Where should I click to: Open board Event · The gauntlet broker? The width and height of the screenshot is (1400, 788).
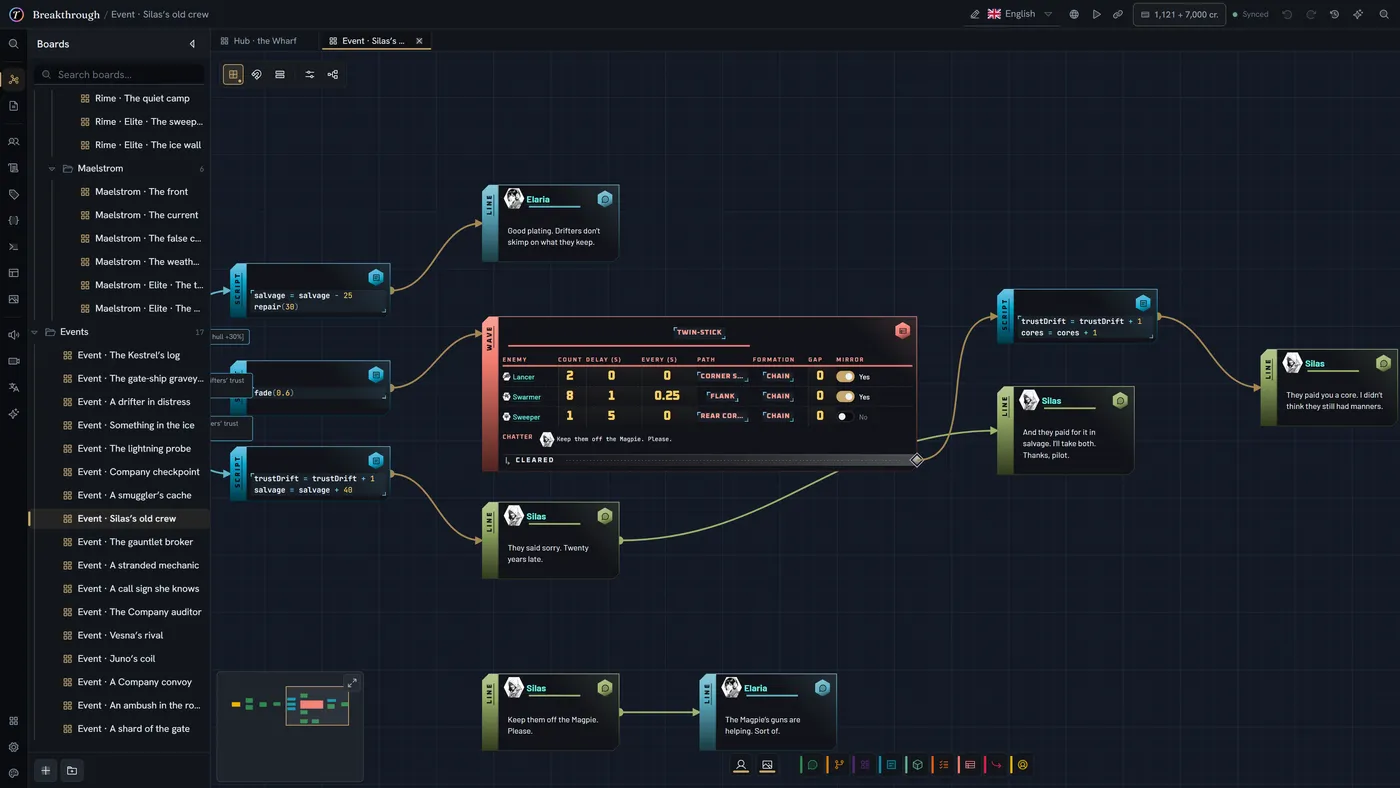coord(120,542)
